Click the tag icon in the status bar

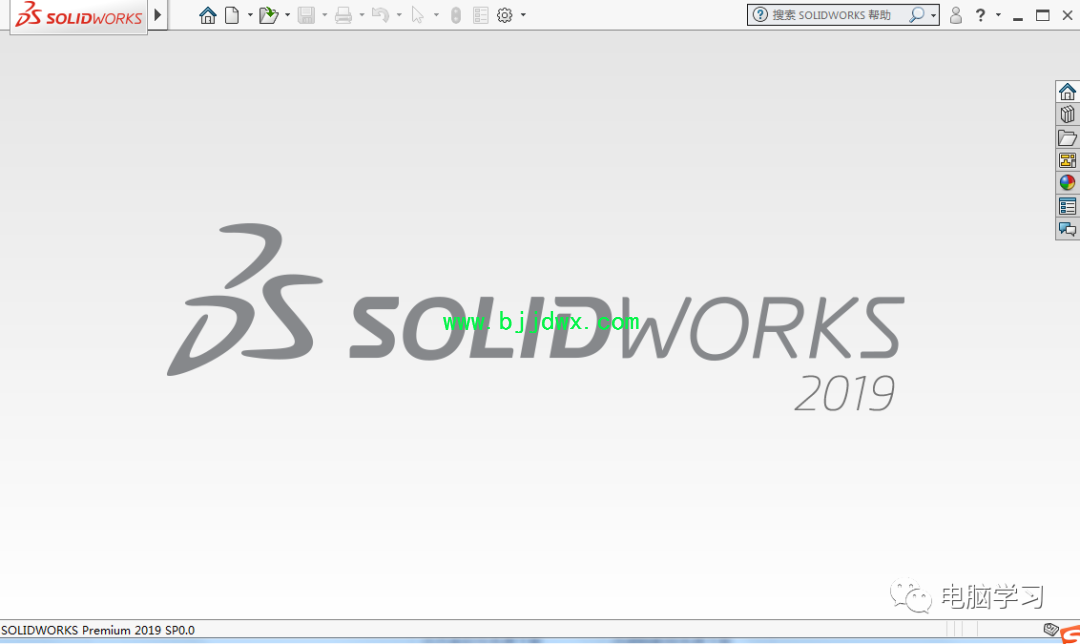[x=1051, y=629]
